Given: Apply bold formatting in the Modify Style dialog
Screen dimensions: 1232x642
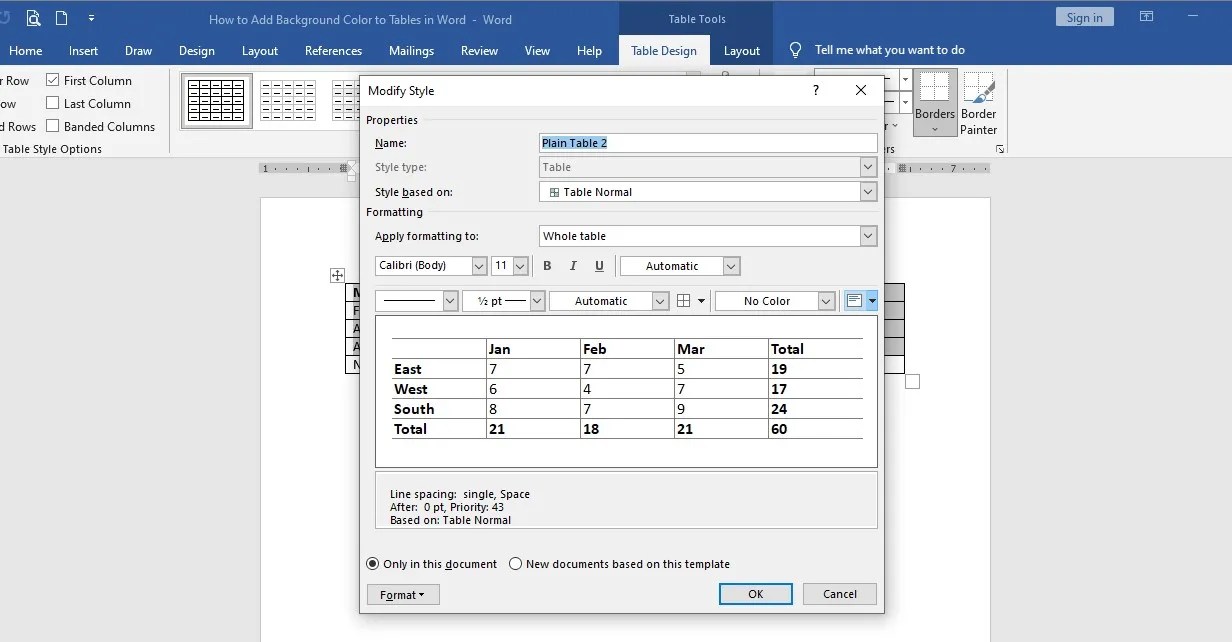Looking at the screenshot, I should pos(547,265).
